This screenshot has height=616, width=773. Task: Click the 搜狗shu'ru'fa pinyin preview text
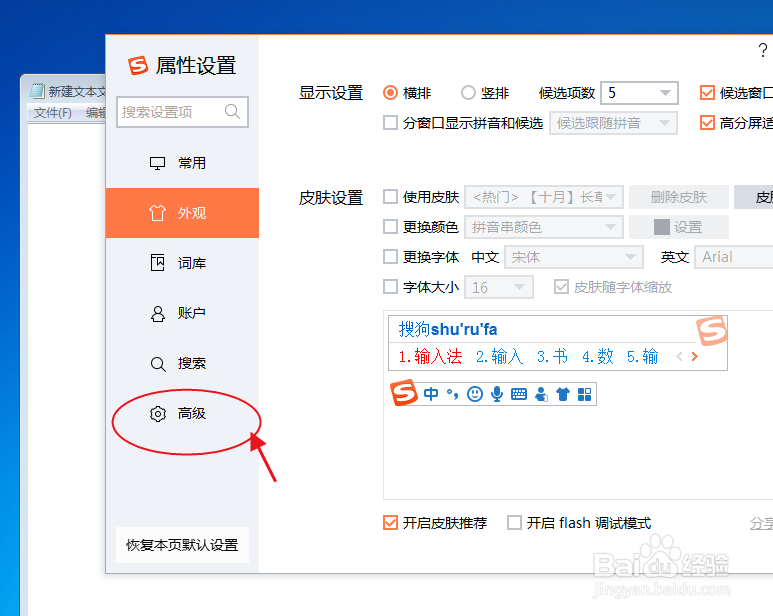[x=448, y=329]
